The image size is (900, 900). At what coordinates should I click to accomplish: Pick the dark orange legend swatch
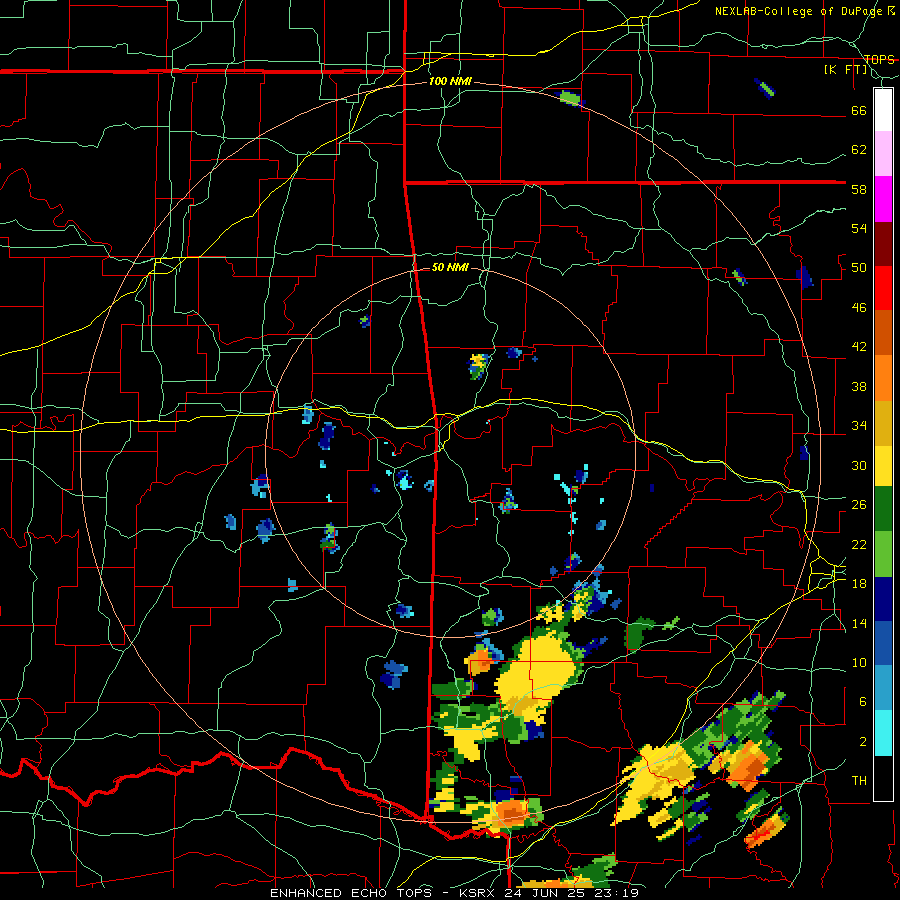coord(883,332)
